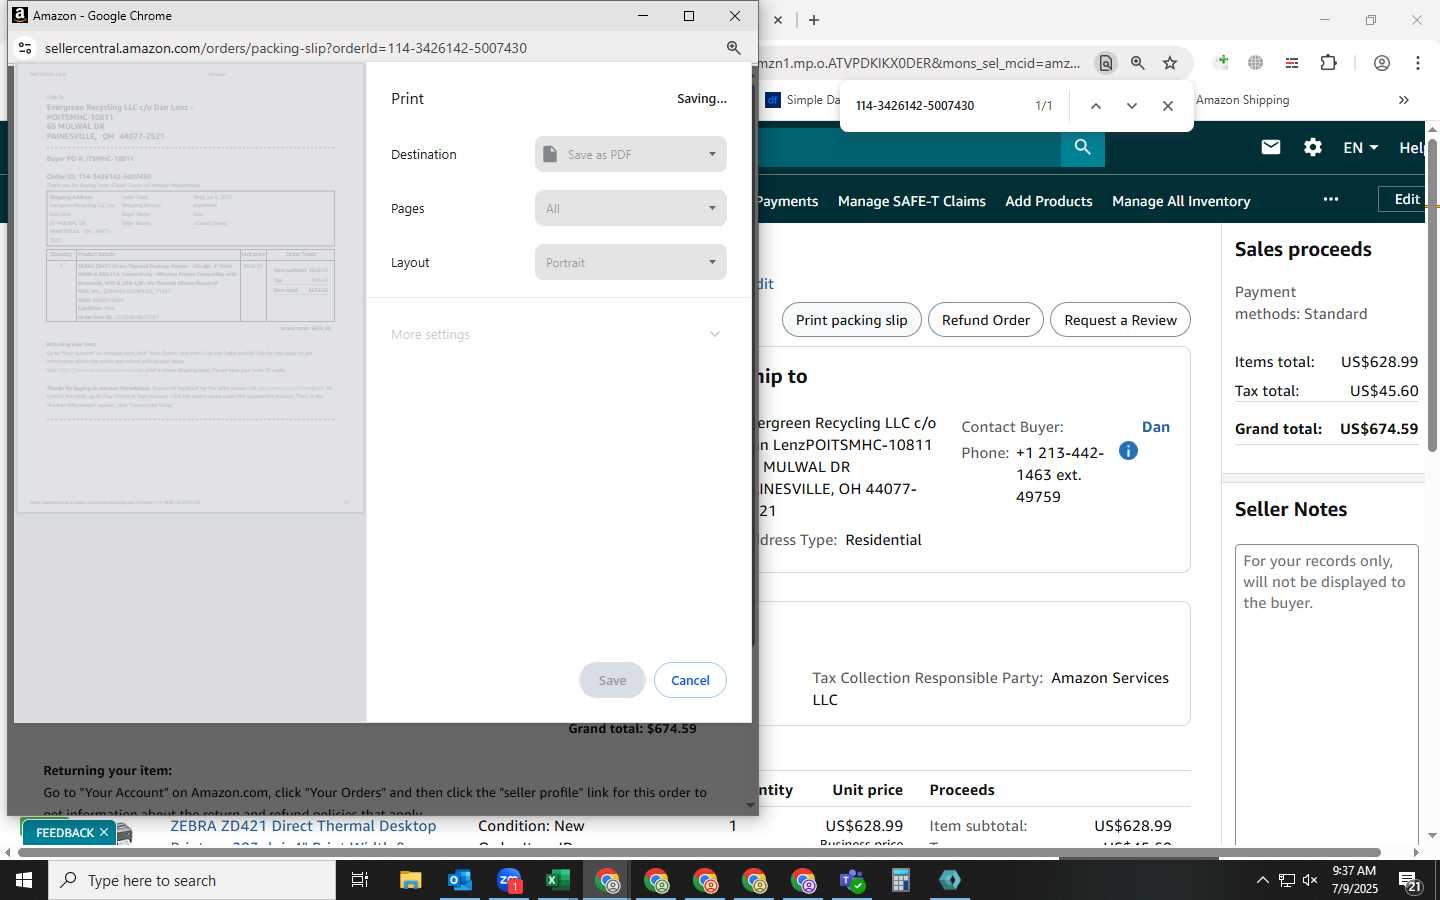This screenshot has height=900, width=1440.
Task: Click the zoom magnifier icon in popup address bar
Action: (733, 48)
